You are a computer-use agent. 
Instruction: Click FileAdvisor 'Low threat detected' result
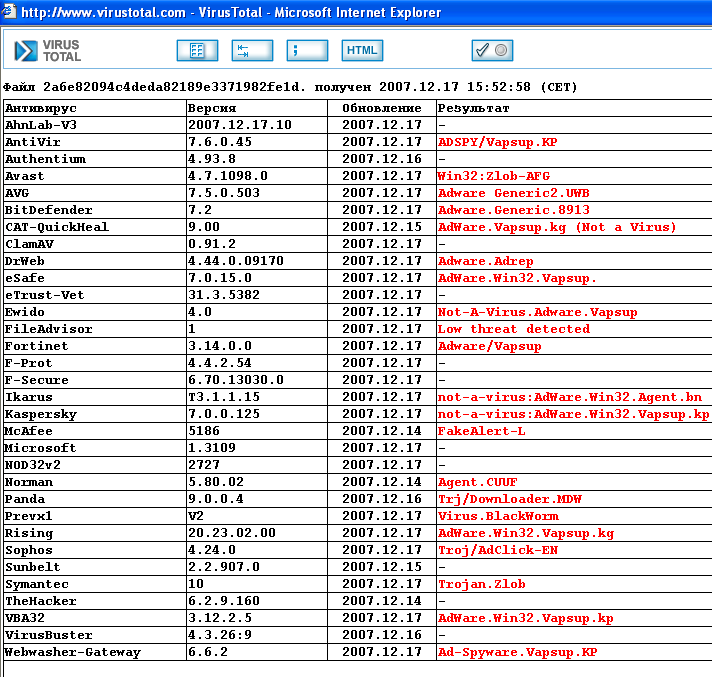514,329
